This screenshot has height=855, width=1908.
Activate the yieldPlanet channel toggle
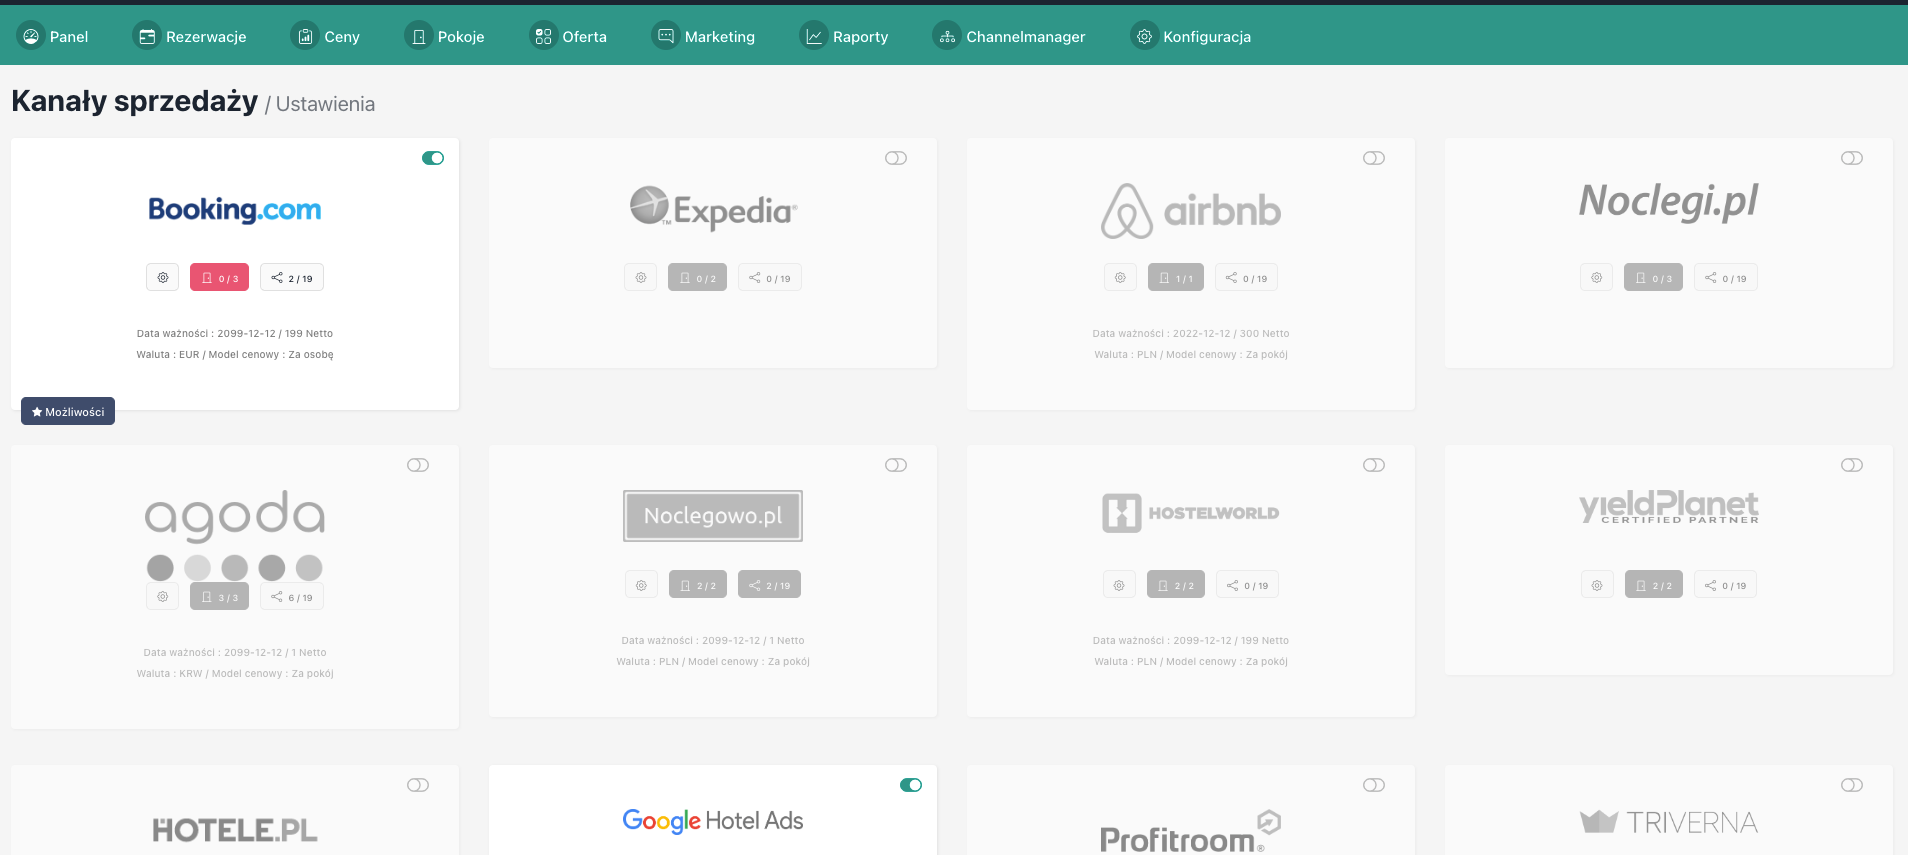pos(1852,465)
